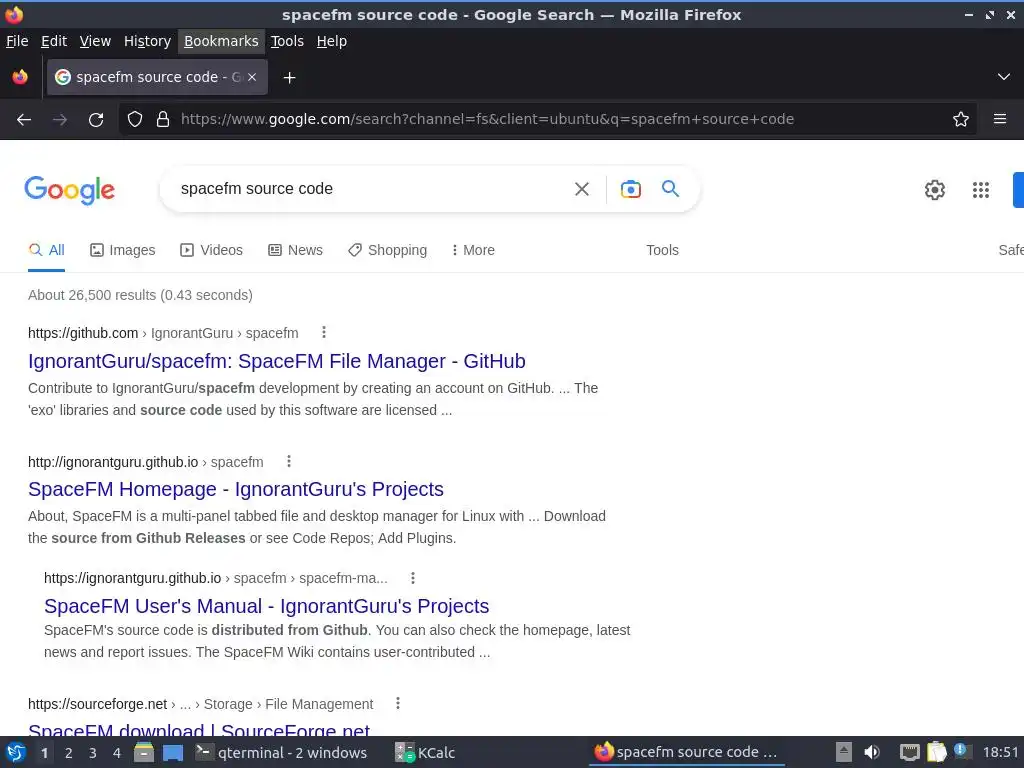Open options for github.com result
Viewport: 1024px width, 768px height.
point(324,332)
